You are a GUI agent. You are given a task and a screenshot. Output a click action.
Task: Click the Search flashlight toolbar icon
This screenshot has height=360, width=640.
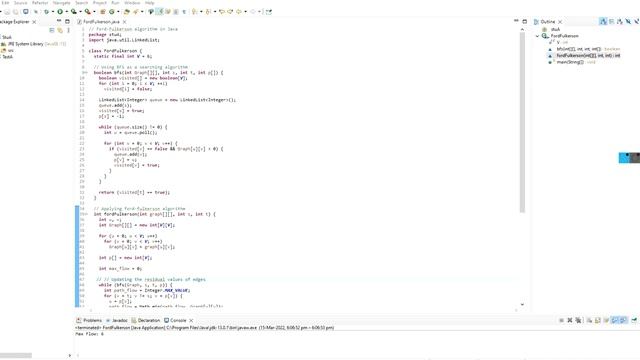coord(136,12)
